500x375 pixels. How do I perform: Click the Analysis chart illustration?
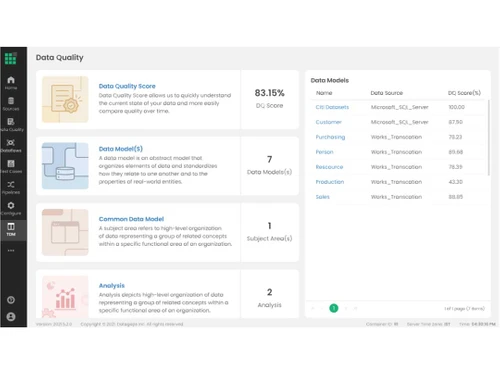pyautogui.click(x=65, y=297)
